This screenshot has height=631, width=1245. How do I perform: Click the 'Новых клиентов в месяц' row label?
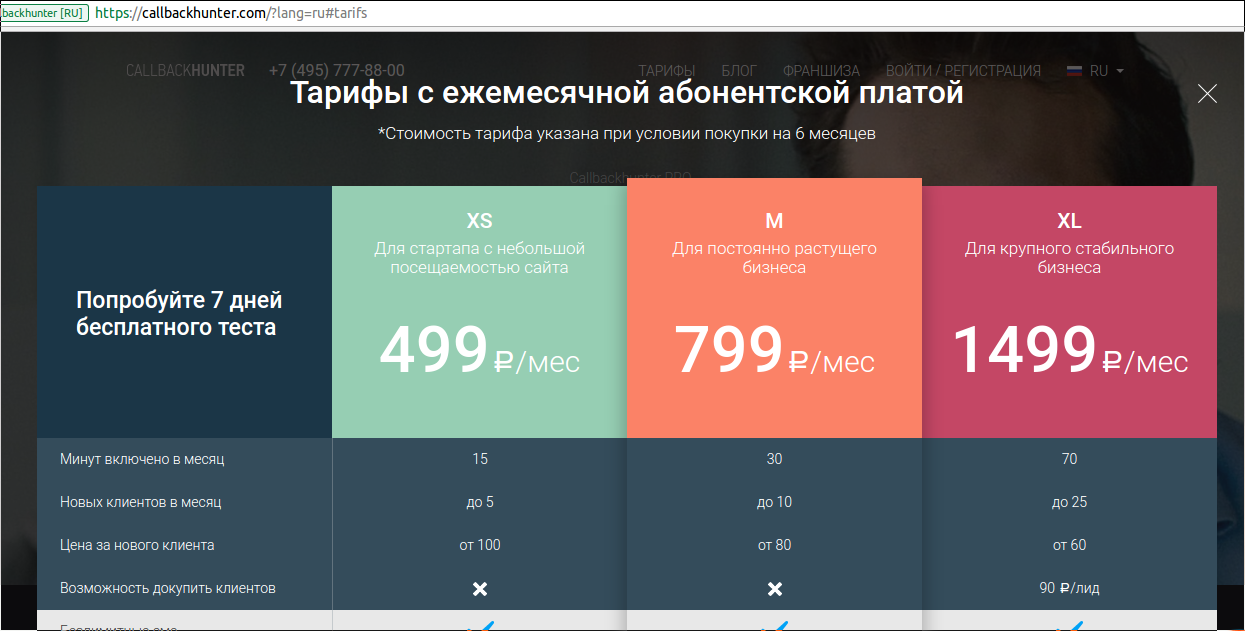(140, 502)
